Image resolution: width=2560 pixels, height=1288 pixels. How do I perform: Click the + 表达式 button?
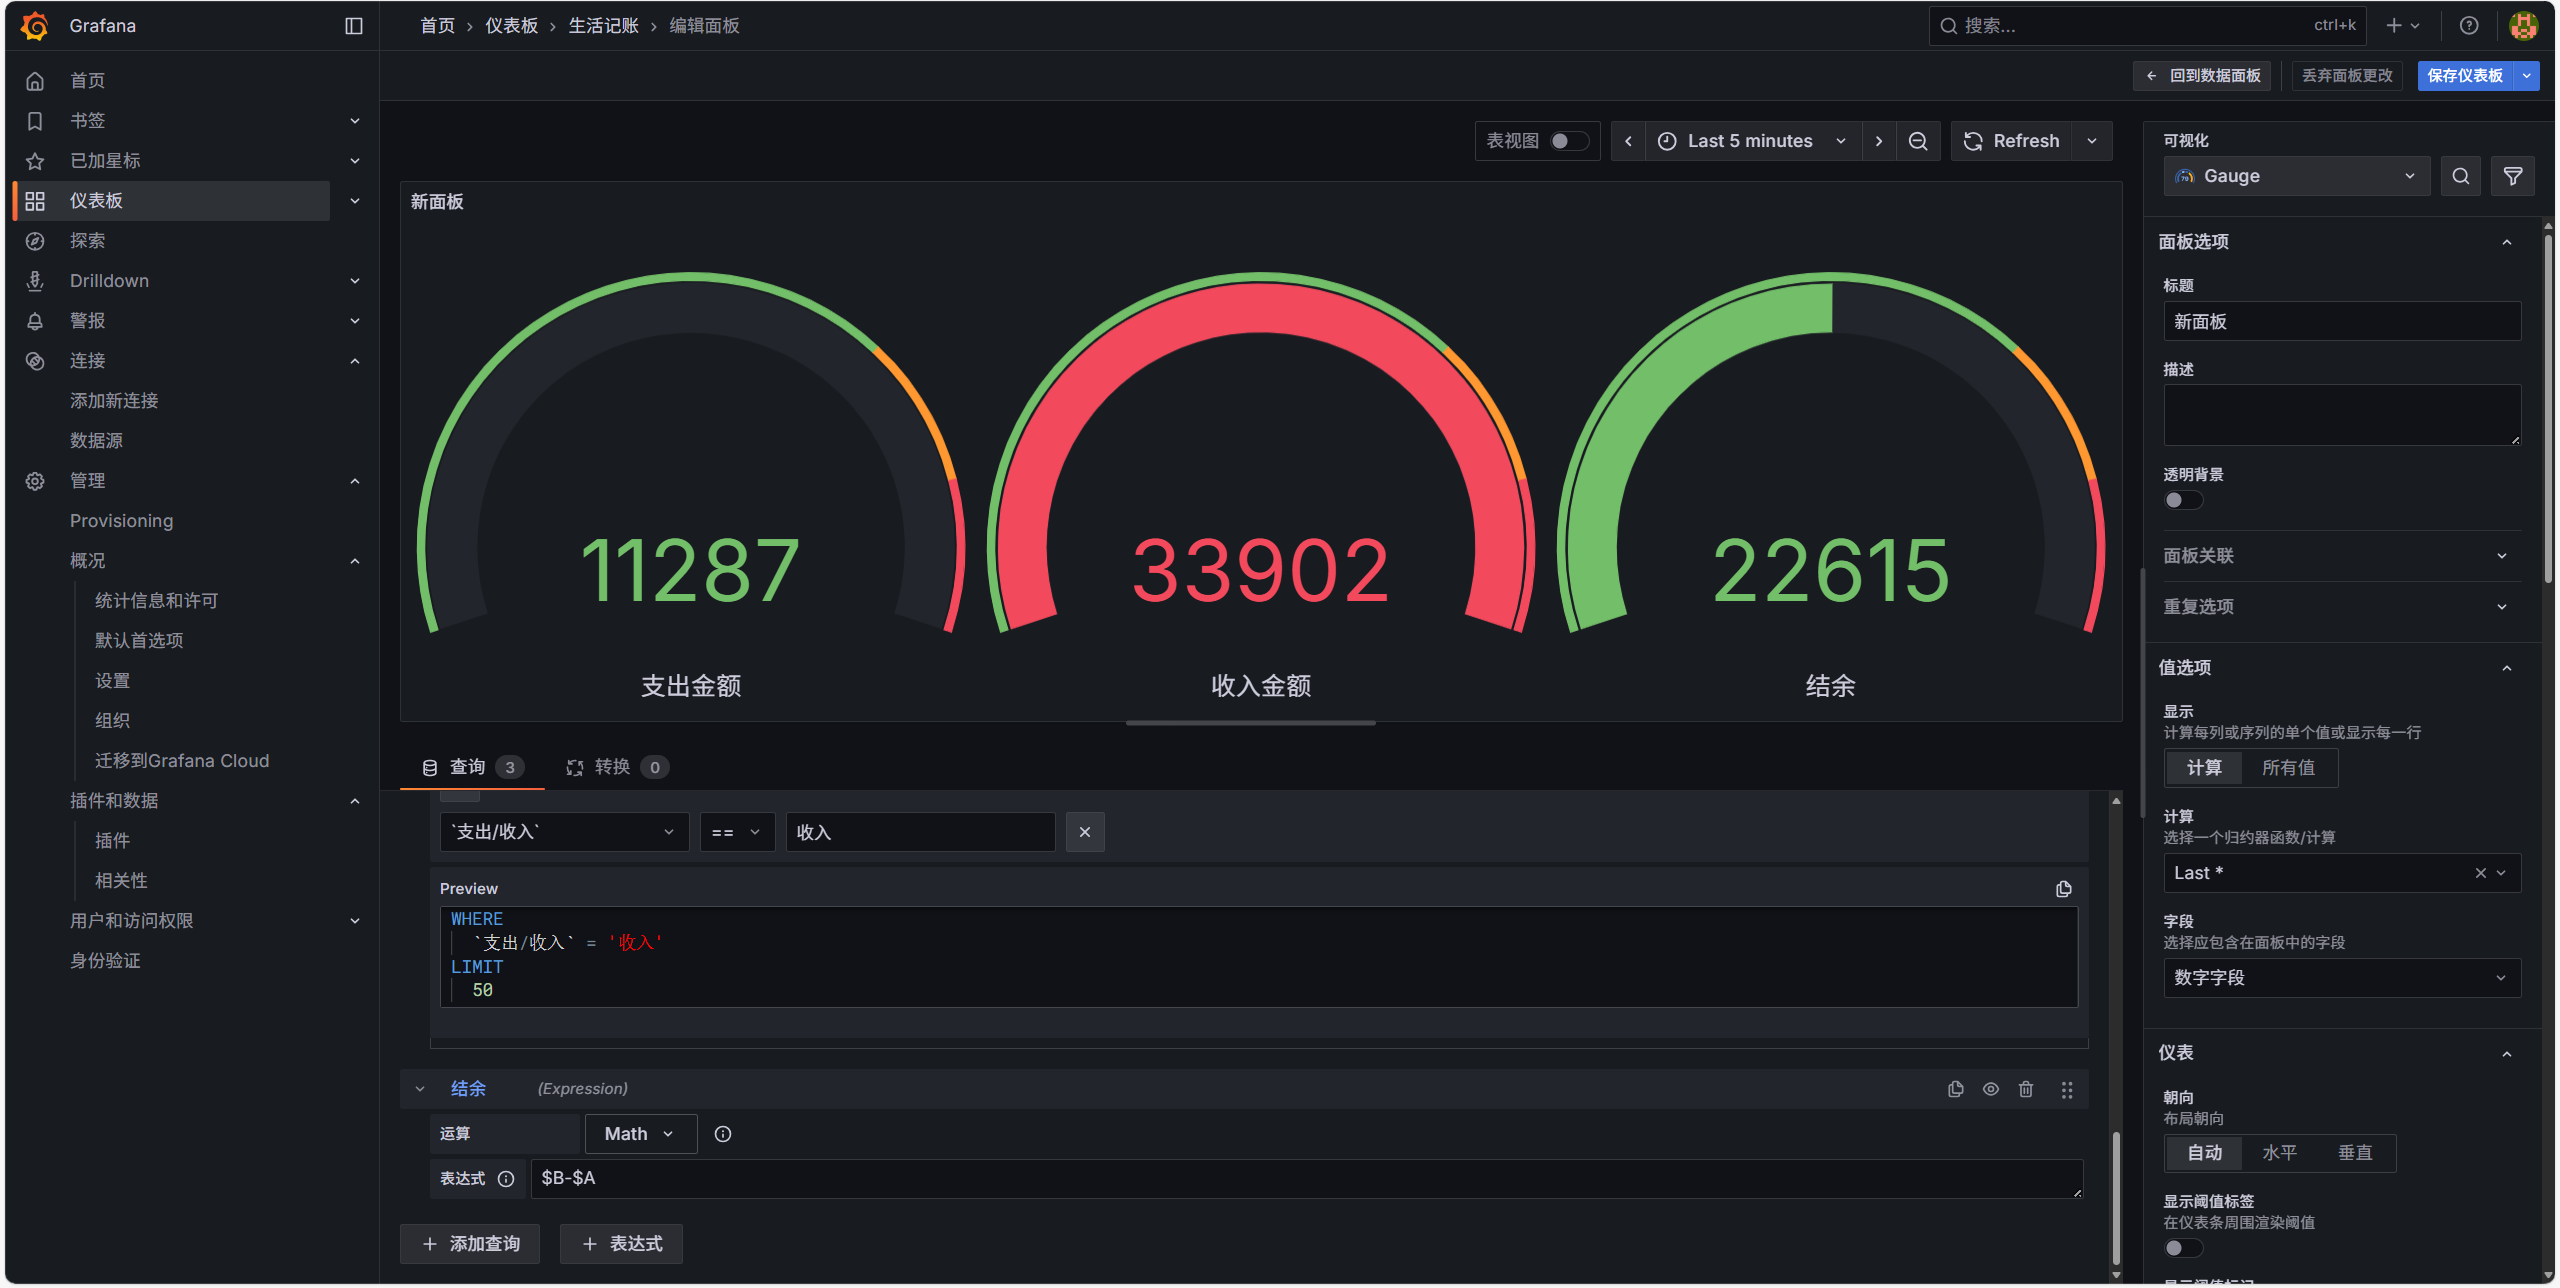[621, 1244]
